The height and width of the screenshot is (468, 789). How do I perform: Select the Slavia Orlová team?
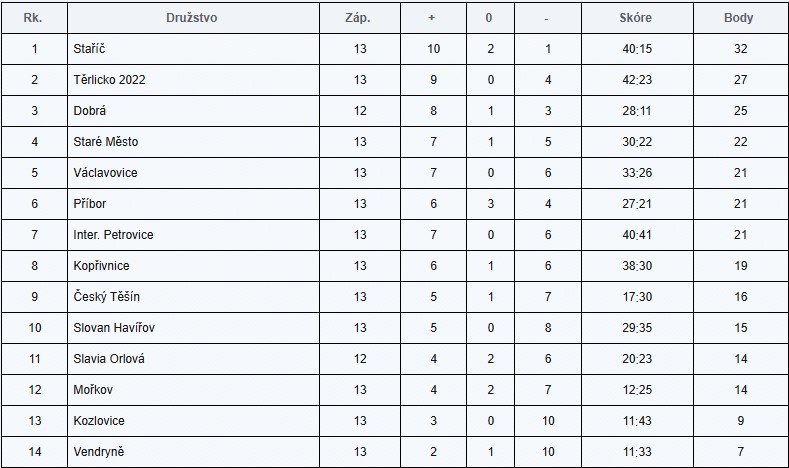coord(109,359)
